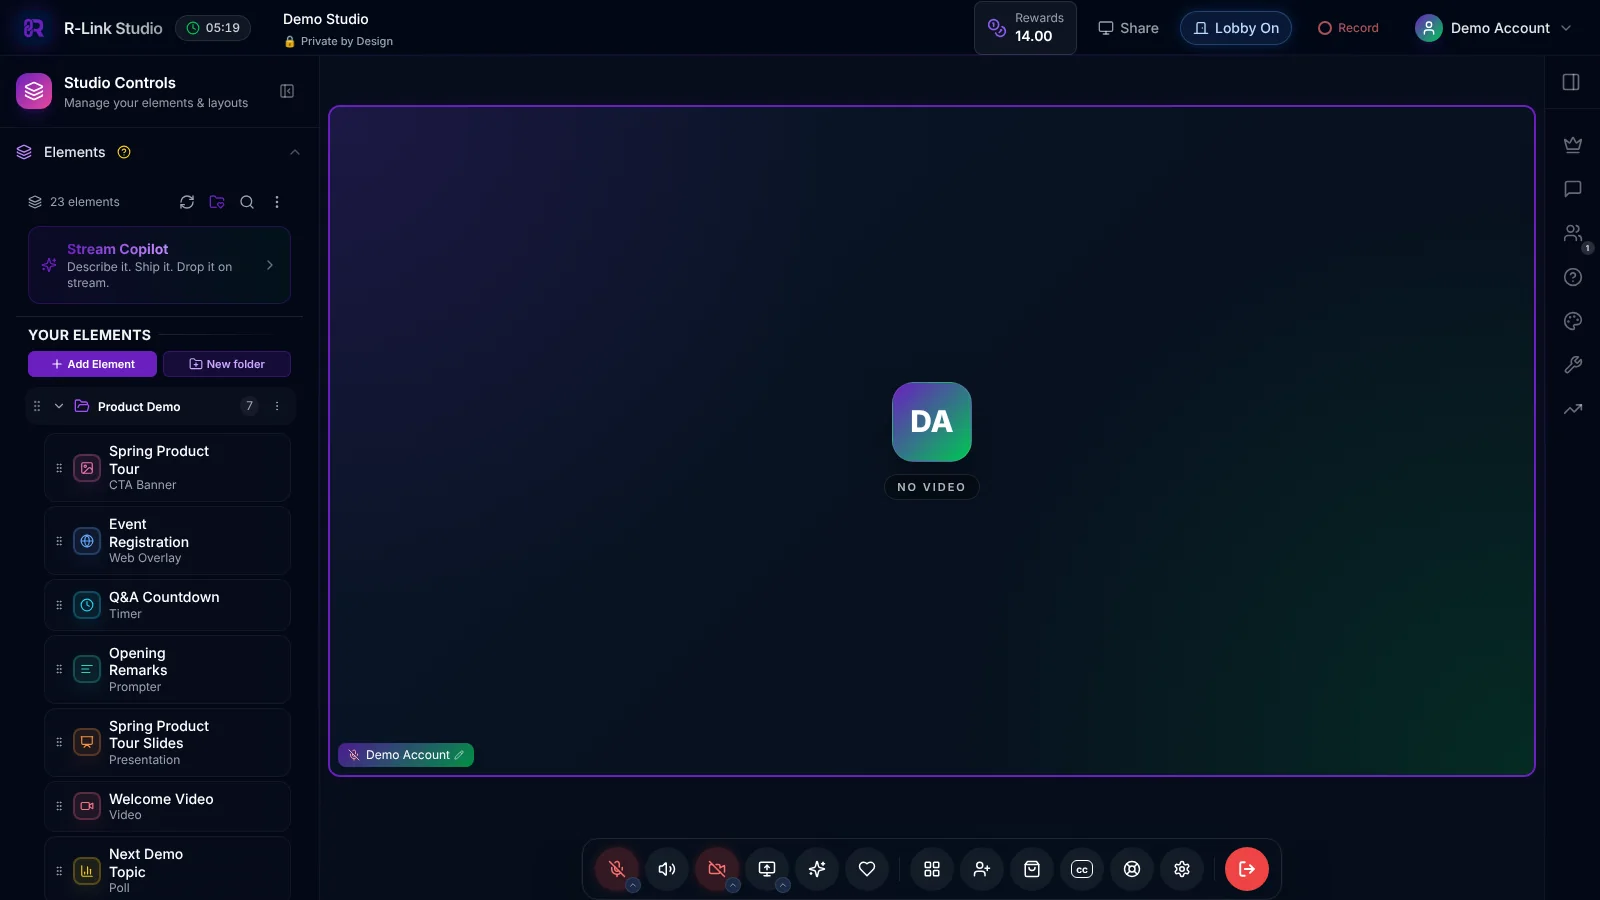Unmute the microphone in bottom toolbar

point(617,869)
